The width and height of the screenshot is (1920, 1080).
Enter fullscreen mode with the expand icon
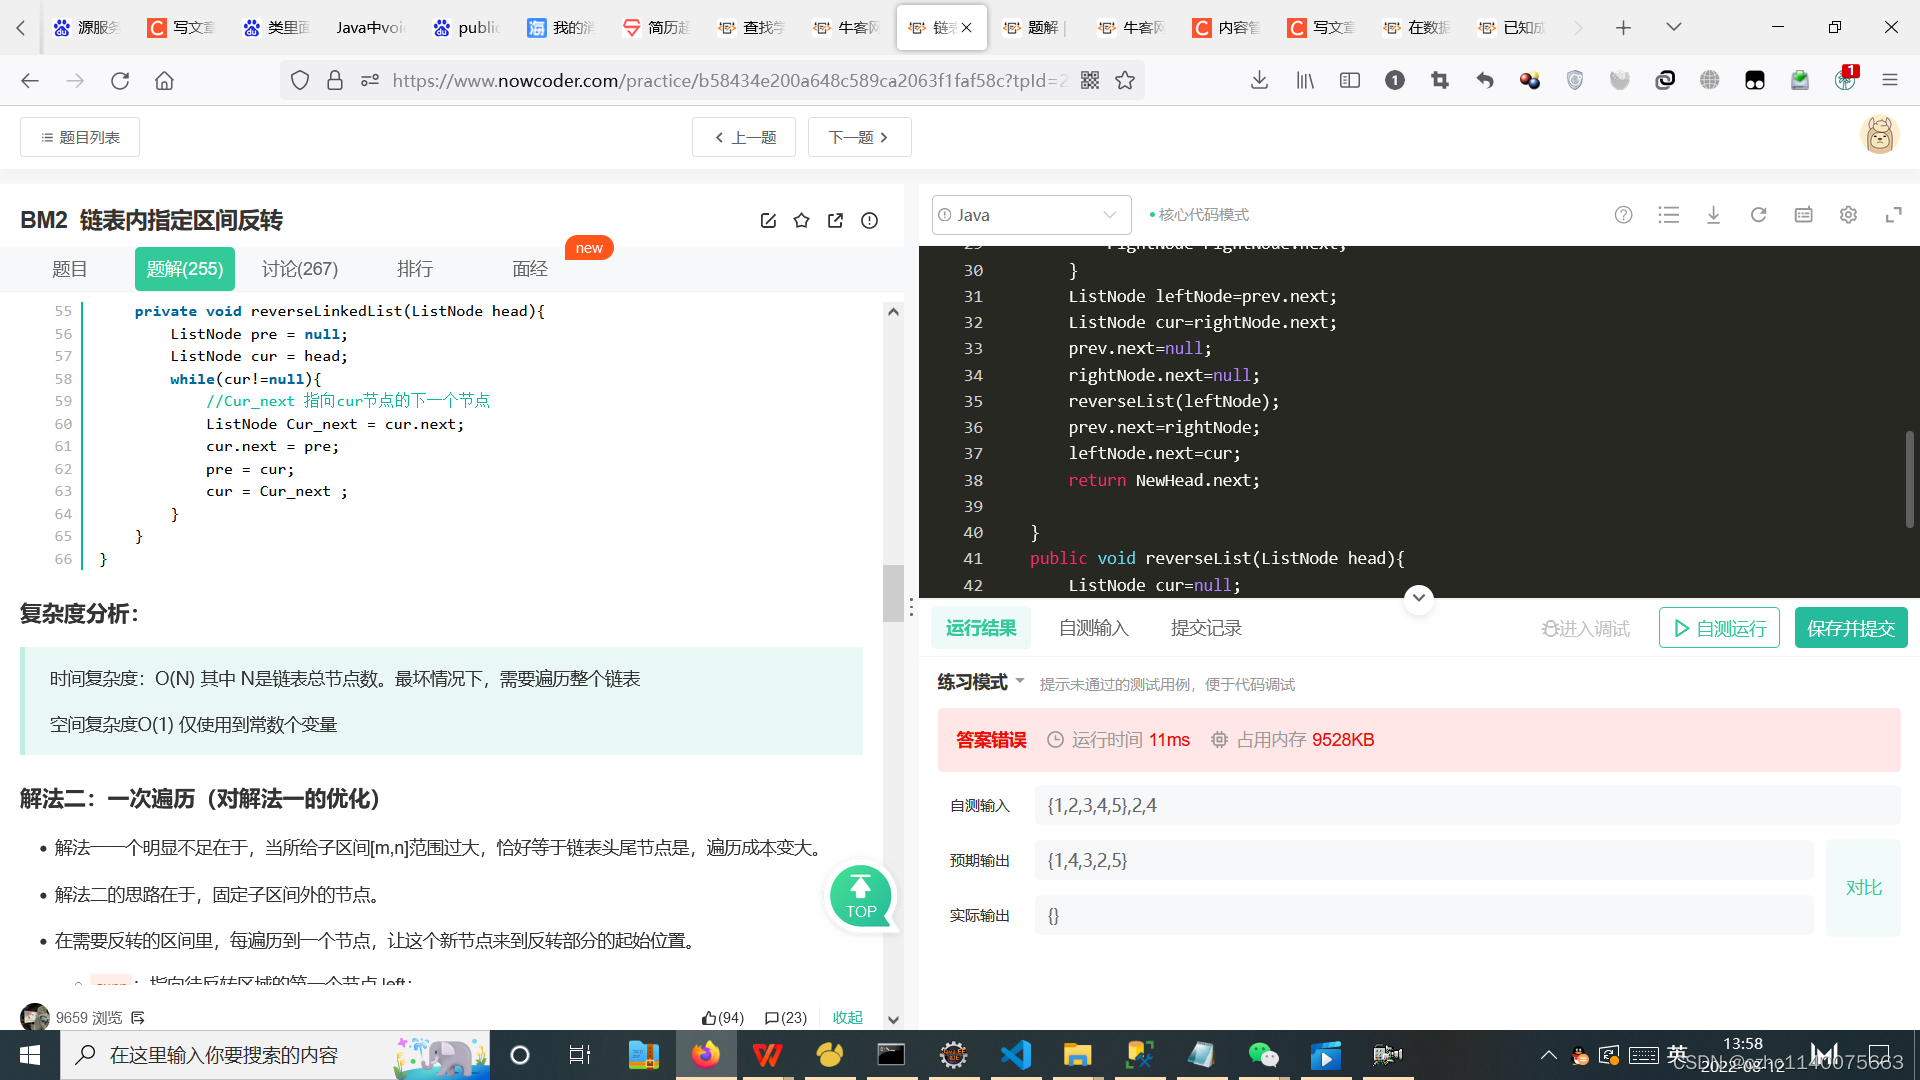[1895, 214]
